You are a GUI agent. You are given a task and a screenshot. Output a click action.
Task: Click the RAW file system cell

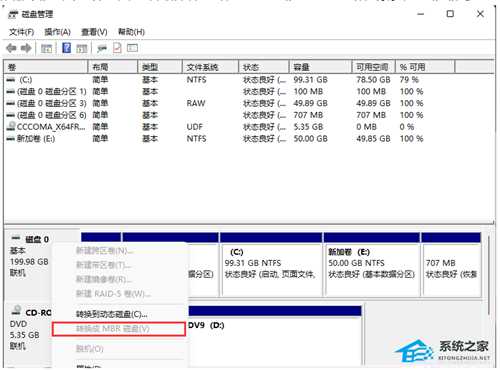196,103
